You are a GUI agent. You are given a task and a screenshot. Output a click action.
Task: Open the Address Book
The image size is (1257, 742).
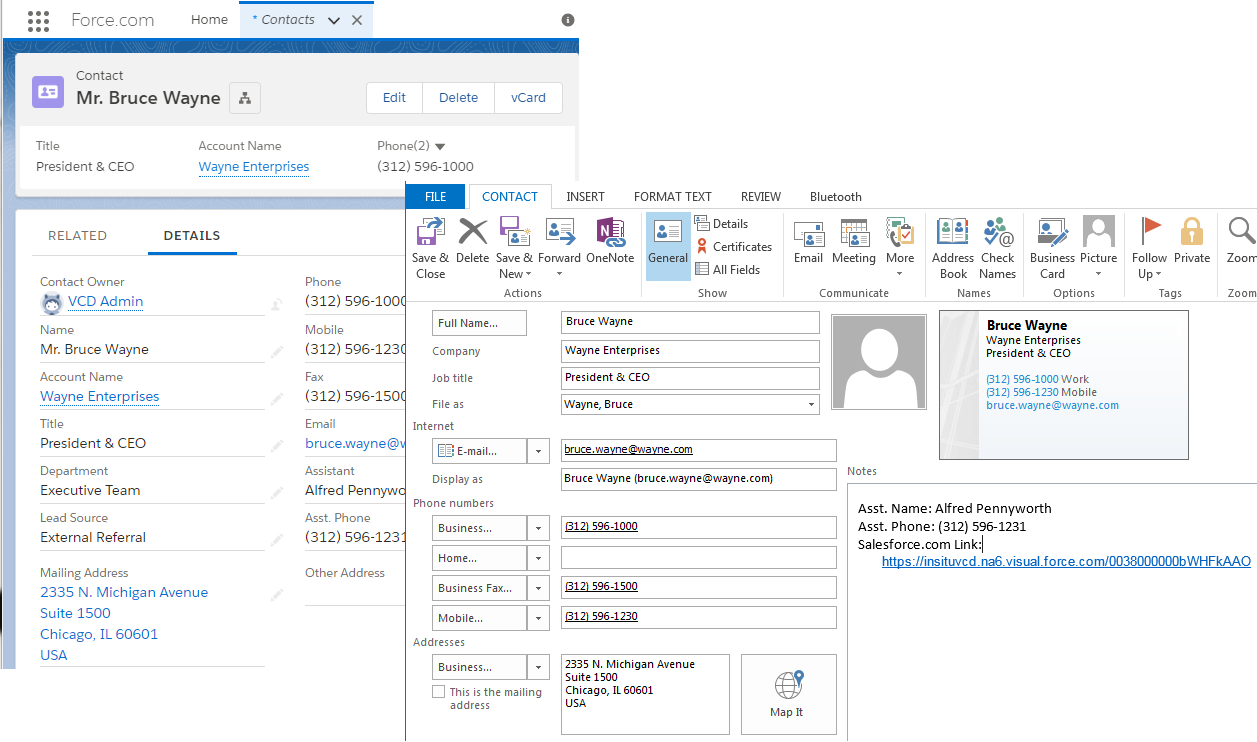951,245
